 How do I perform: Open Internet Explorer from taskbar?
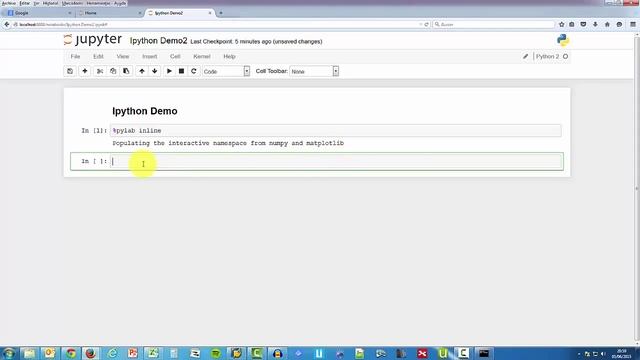tap(112, 353)
